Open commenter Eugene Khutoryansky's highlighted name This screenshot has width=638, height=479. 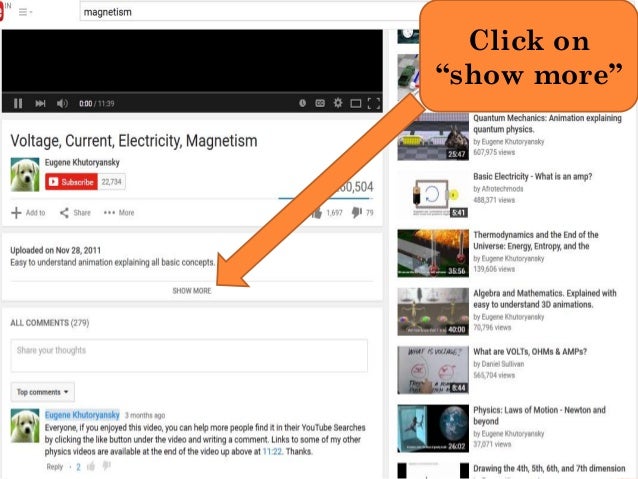coord(82,415)
